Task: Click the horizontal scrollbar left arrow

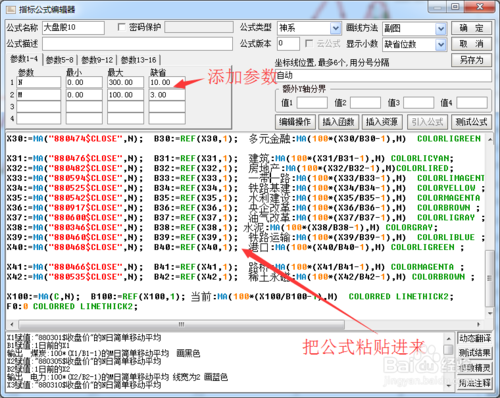Action: coord(12,324)
